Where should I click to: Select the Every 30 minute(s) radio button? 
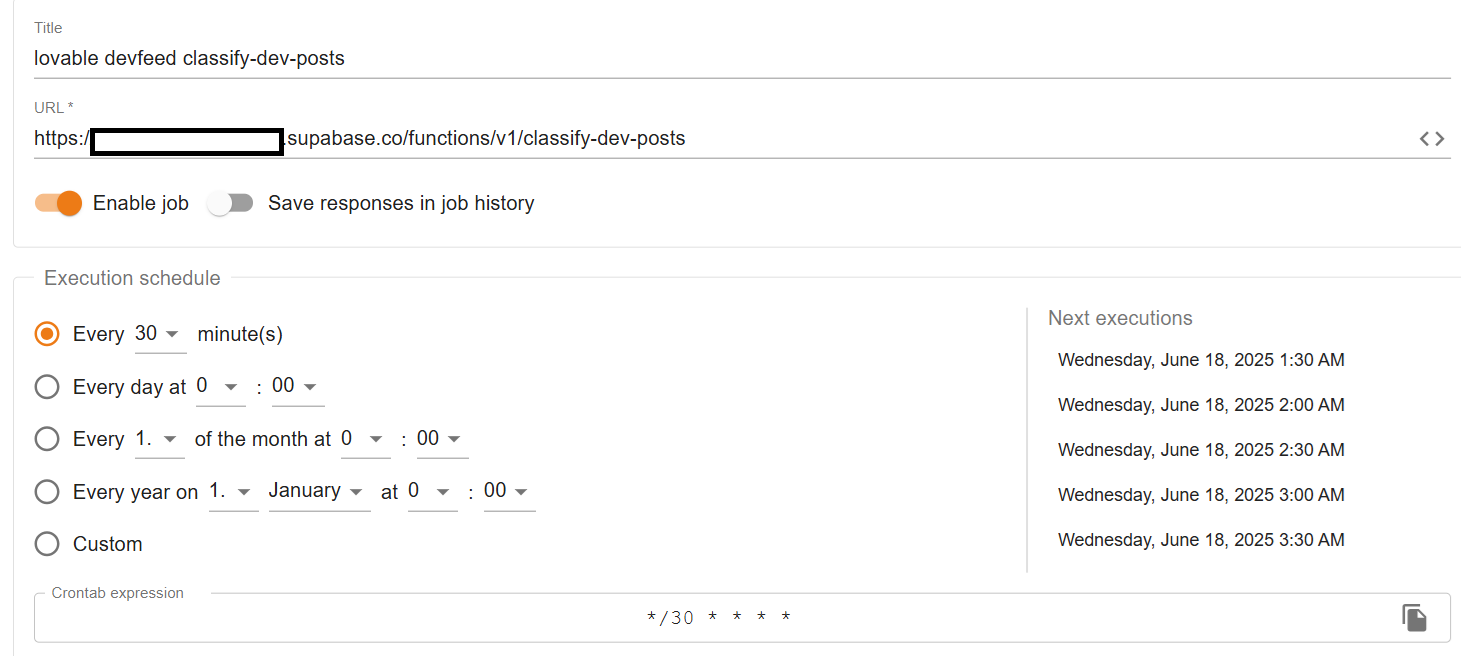point(47,334)
